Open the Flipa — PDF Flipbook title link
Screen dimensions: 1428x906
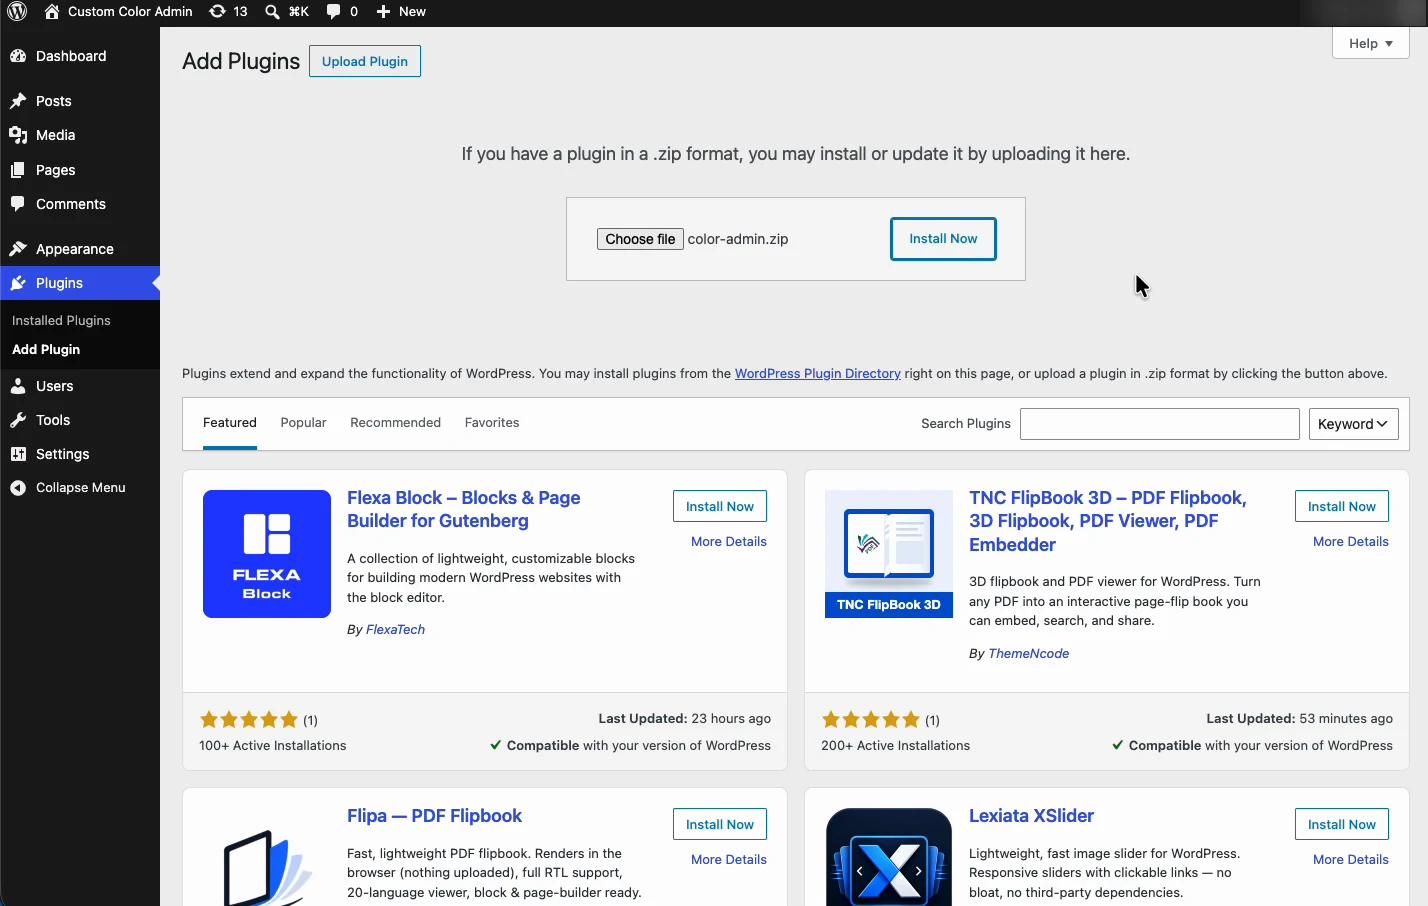point(434,816)
